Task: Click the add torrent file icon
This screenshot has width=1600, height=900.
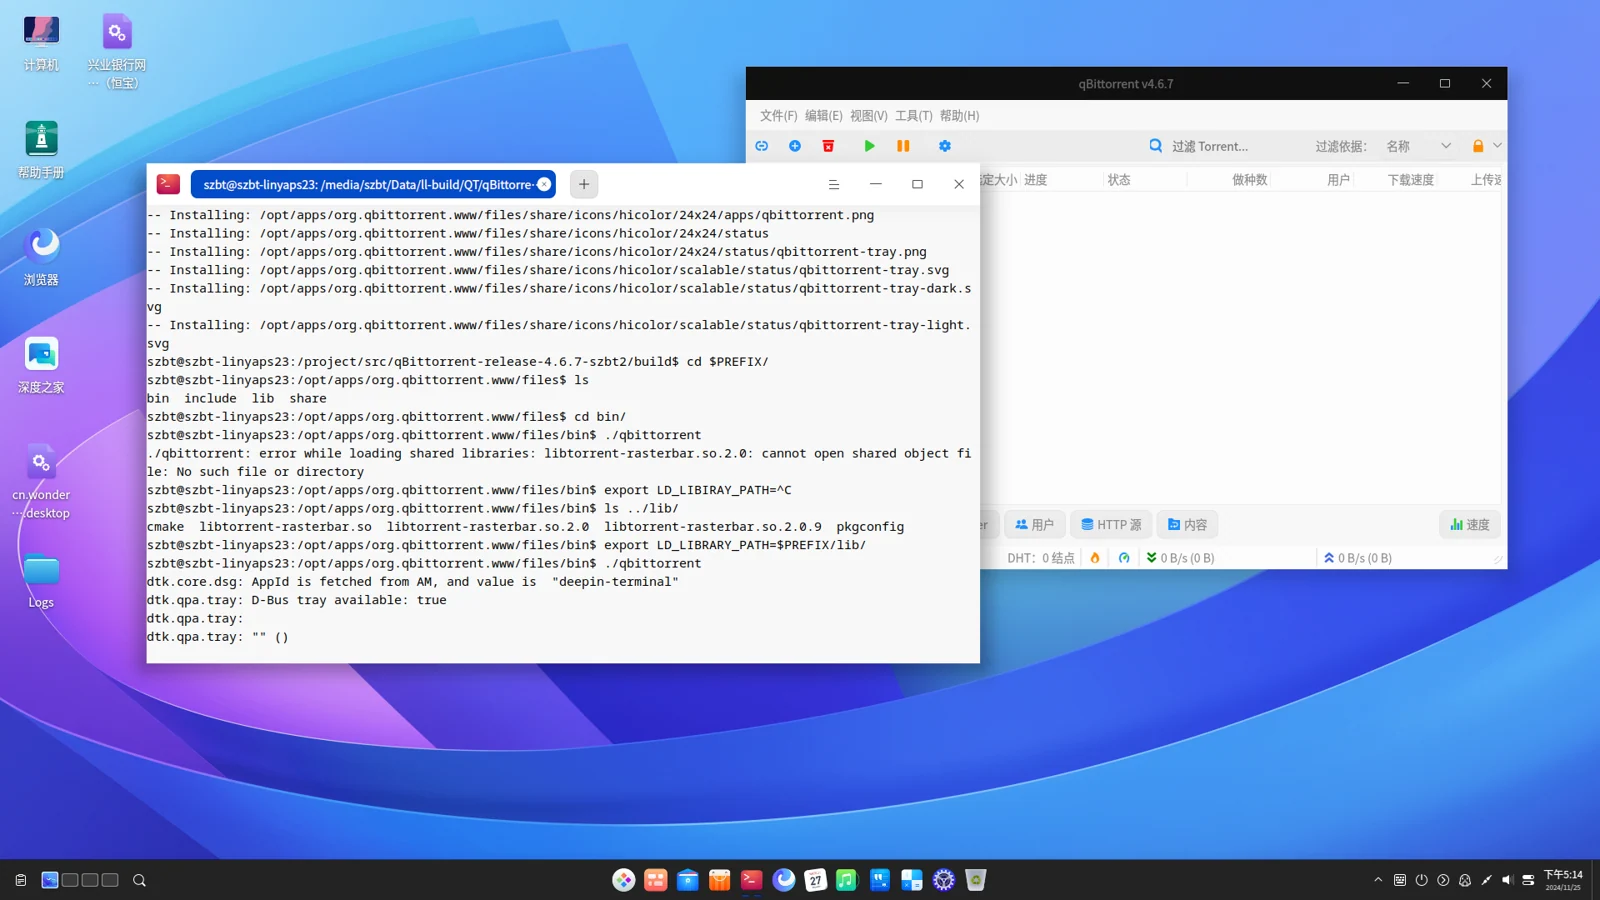Action: coord(795,146)
